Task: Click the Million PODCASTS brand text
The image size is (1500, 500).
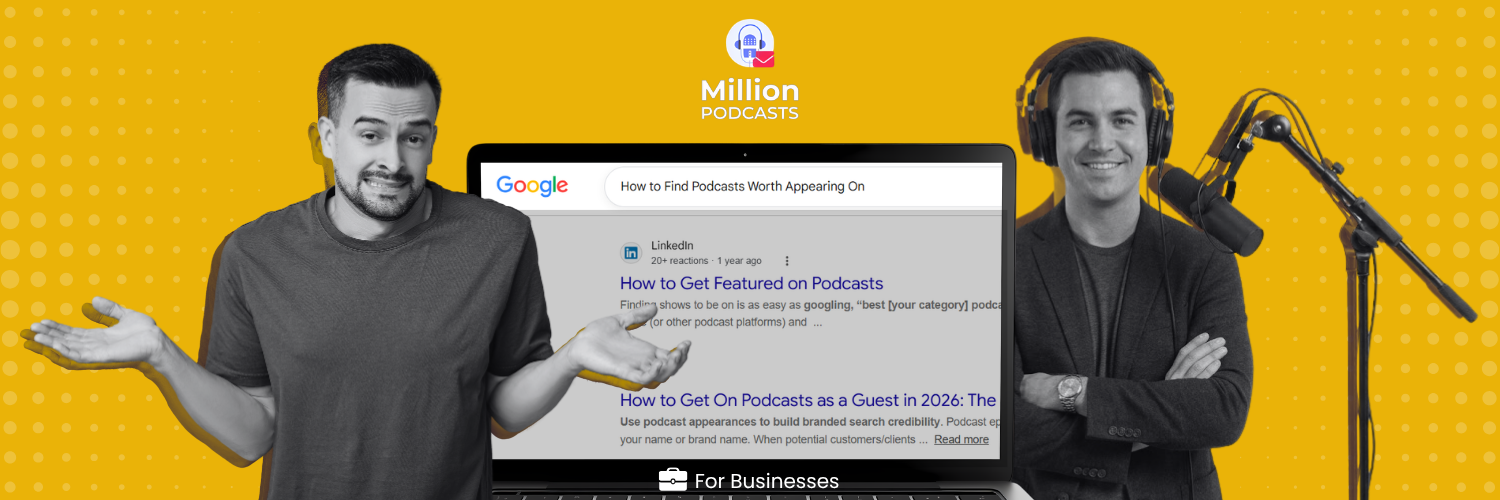Action: pyautogui.click(x=750, y=100)
